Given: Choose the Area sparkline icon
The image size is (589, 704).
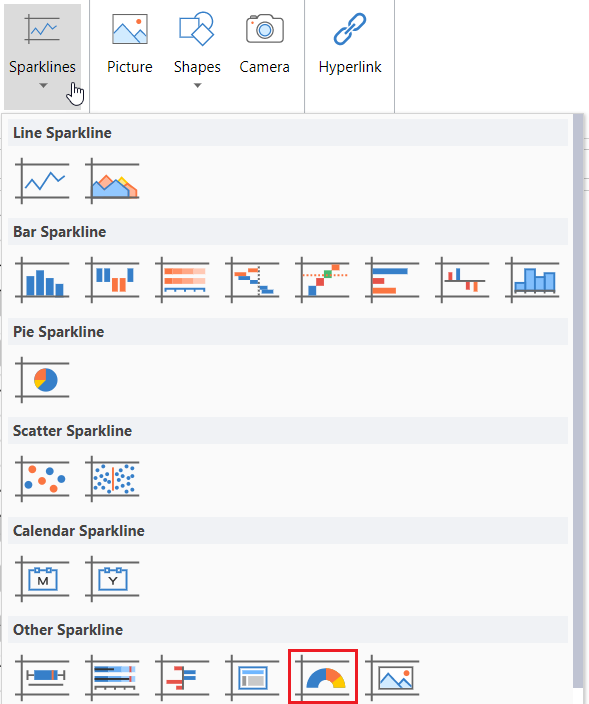Looking at the screenshot, I should pos(112,181).
